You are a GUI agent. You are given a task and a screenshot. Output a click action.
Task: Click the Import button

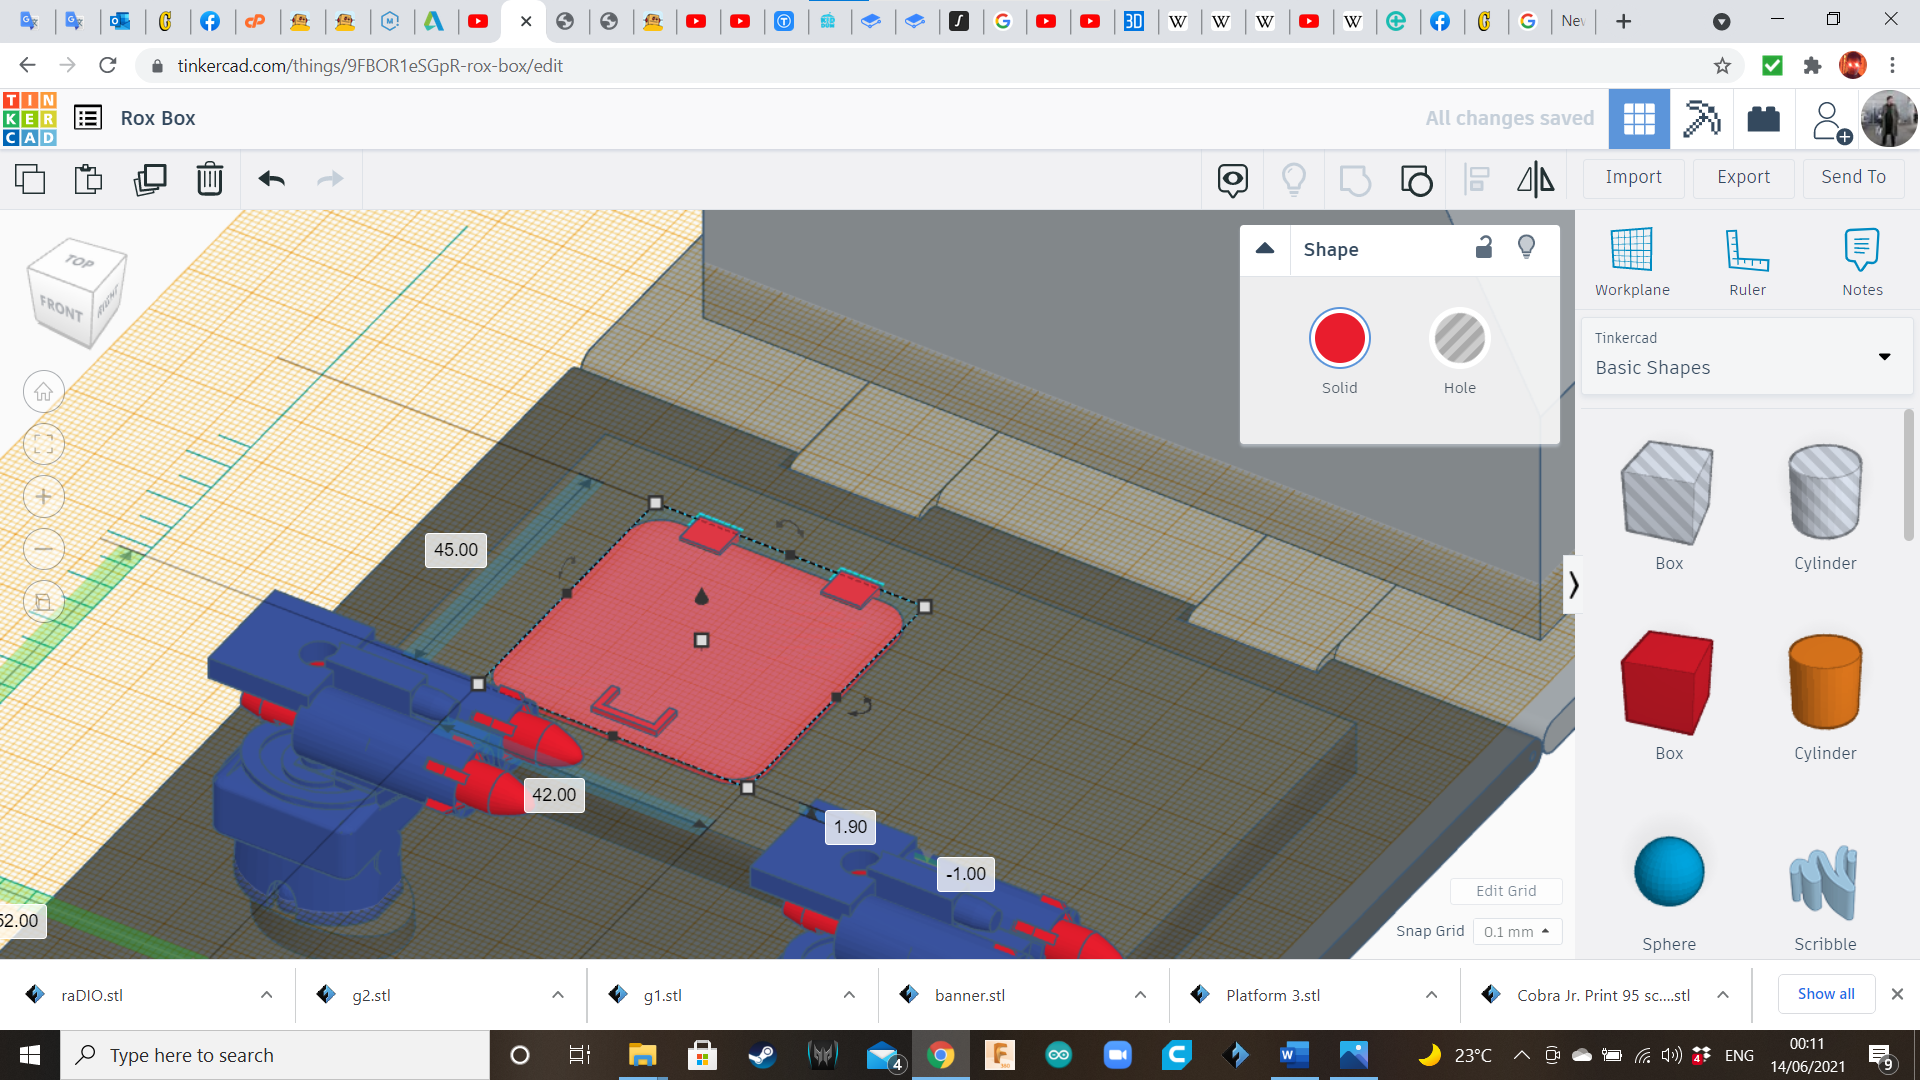point(1633,177)
